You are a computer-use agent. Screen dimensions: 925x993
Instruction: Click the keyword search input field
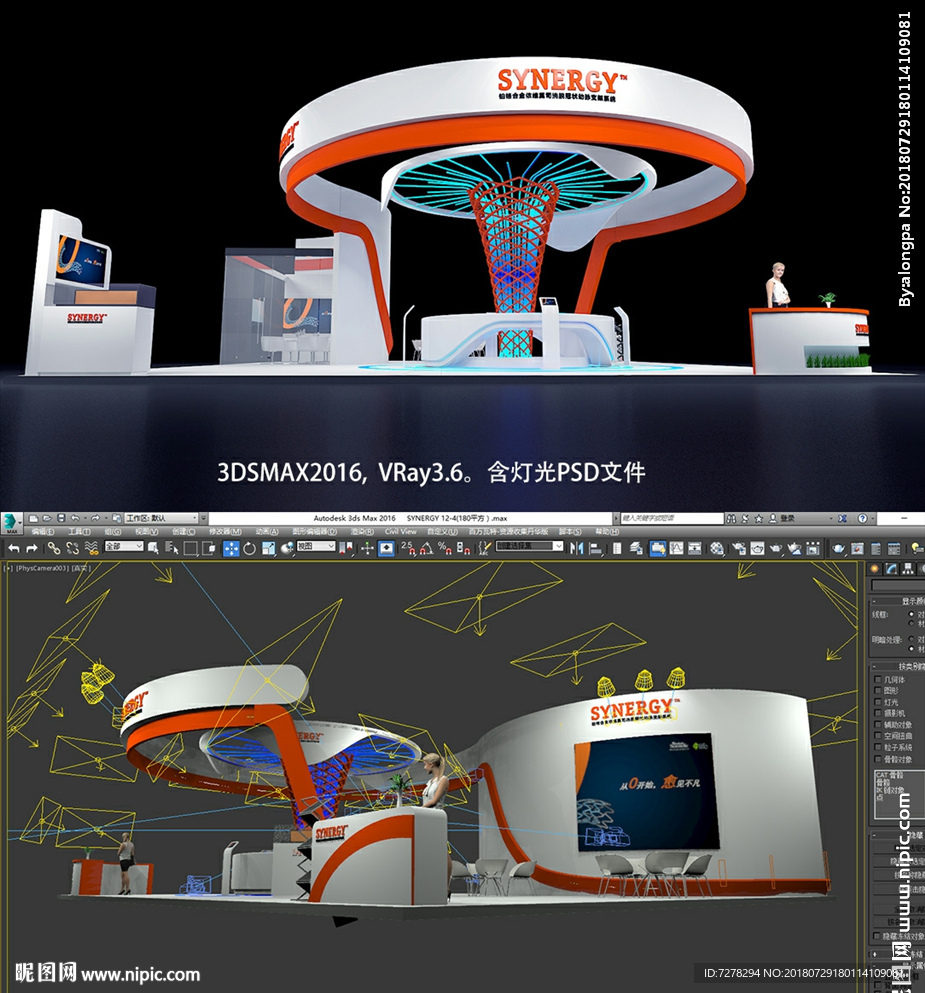tap(671, 518)
